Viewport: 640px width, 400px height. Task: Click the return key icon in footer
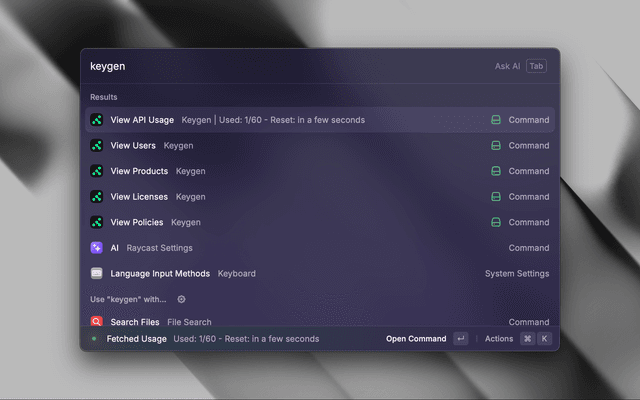(460, 339)
